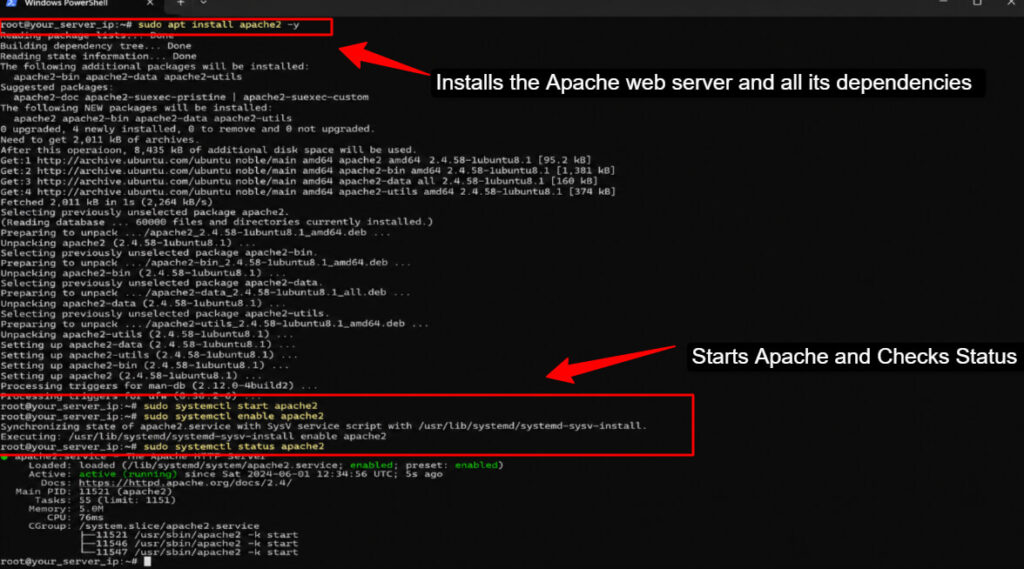Viewport: 1024px width, 569px height.
Task: Click the 'Memory: 5.0M' line
Action: pos(66,509)
